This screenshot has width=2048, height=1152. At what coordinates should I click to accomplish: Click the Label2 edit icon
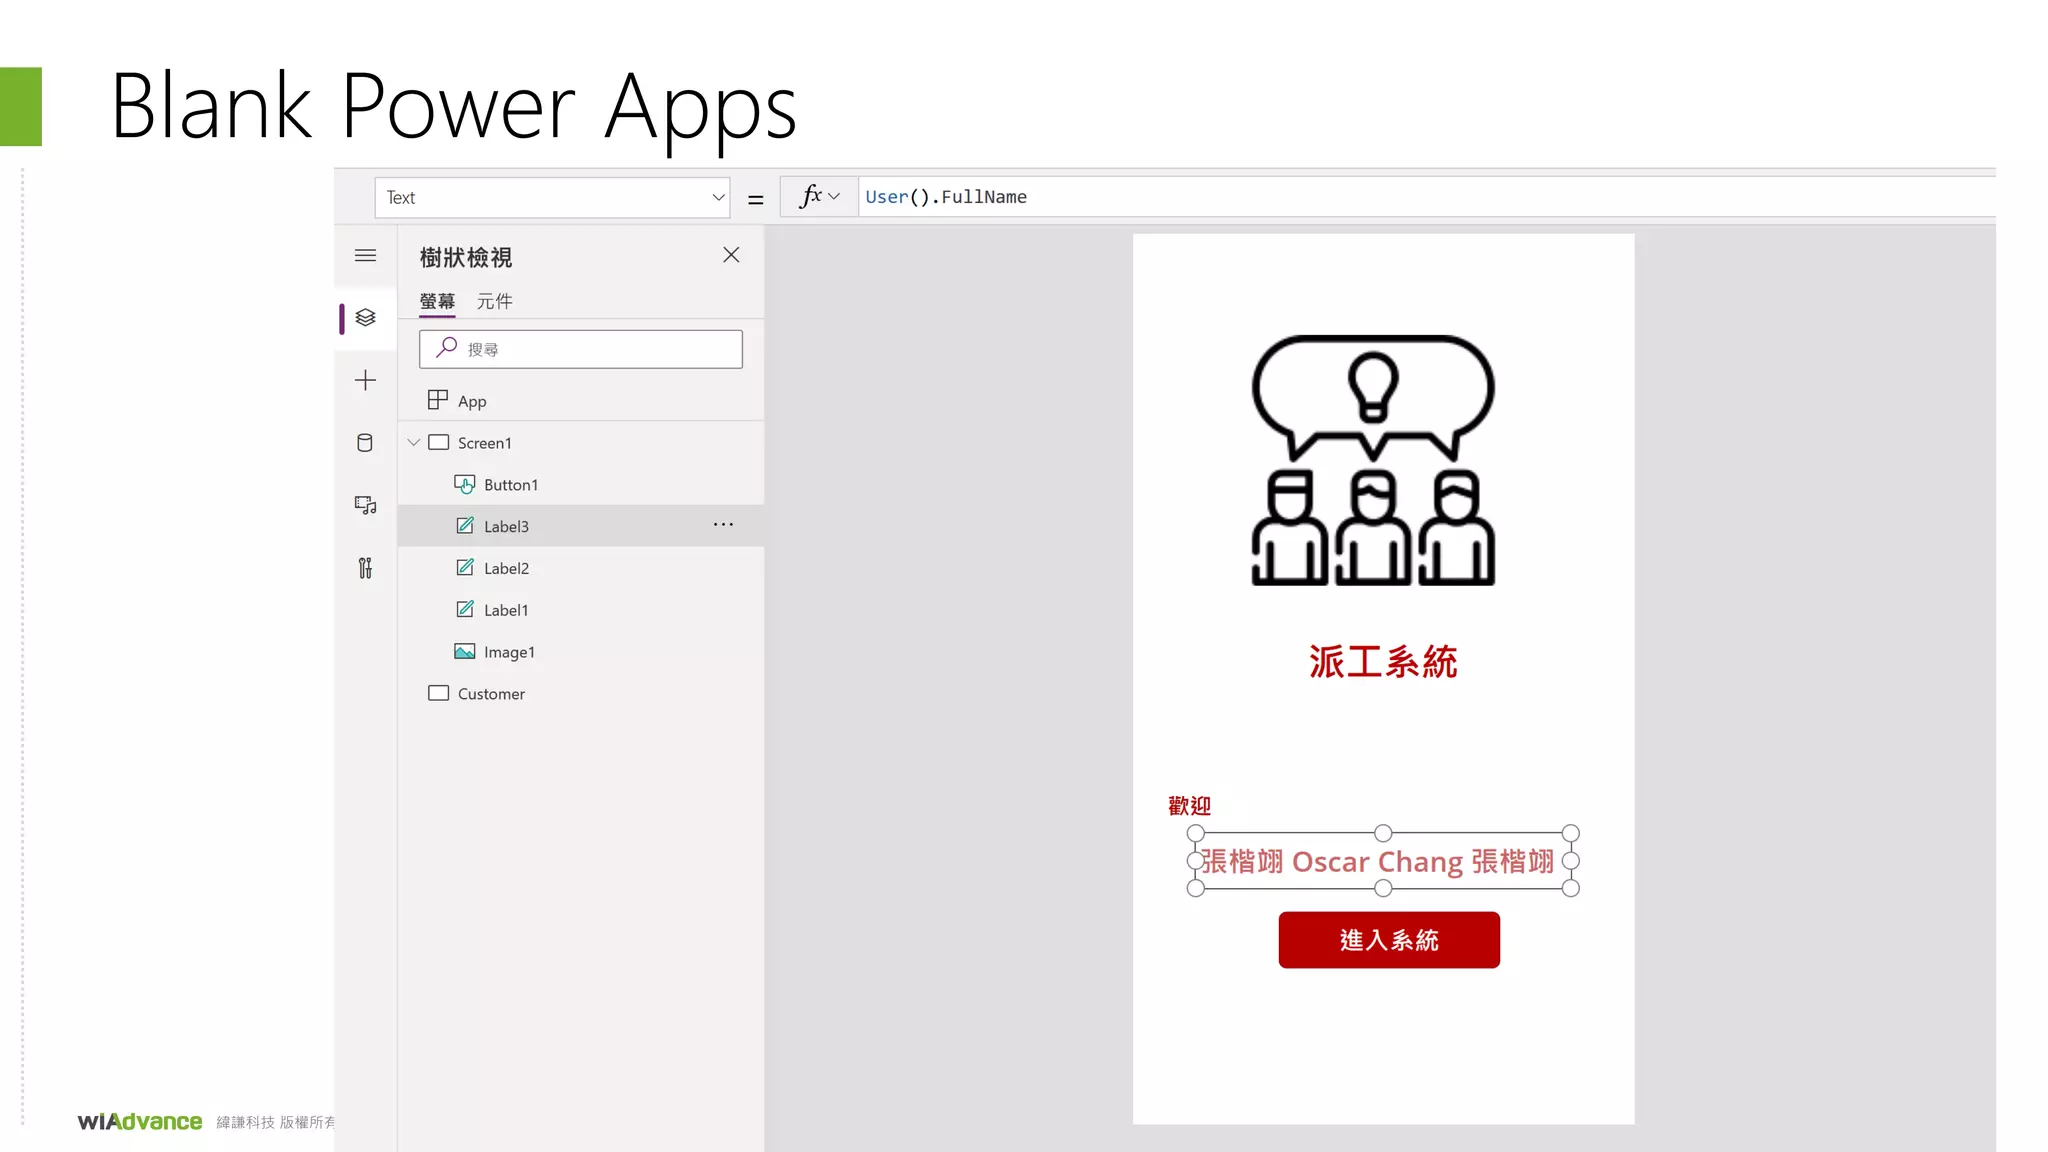[x=465, y=568]
